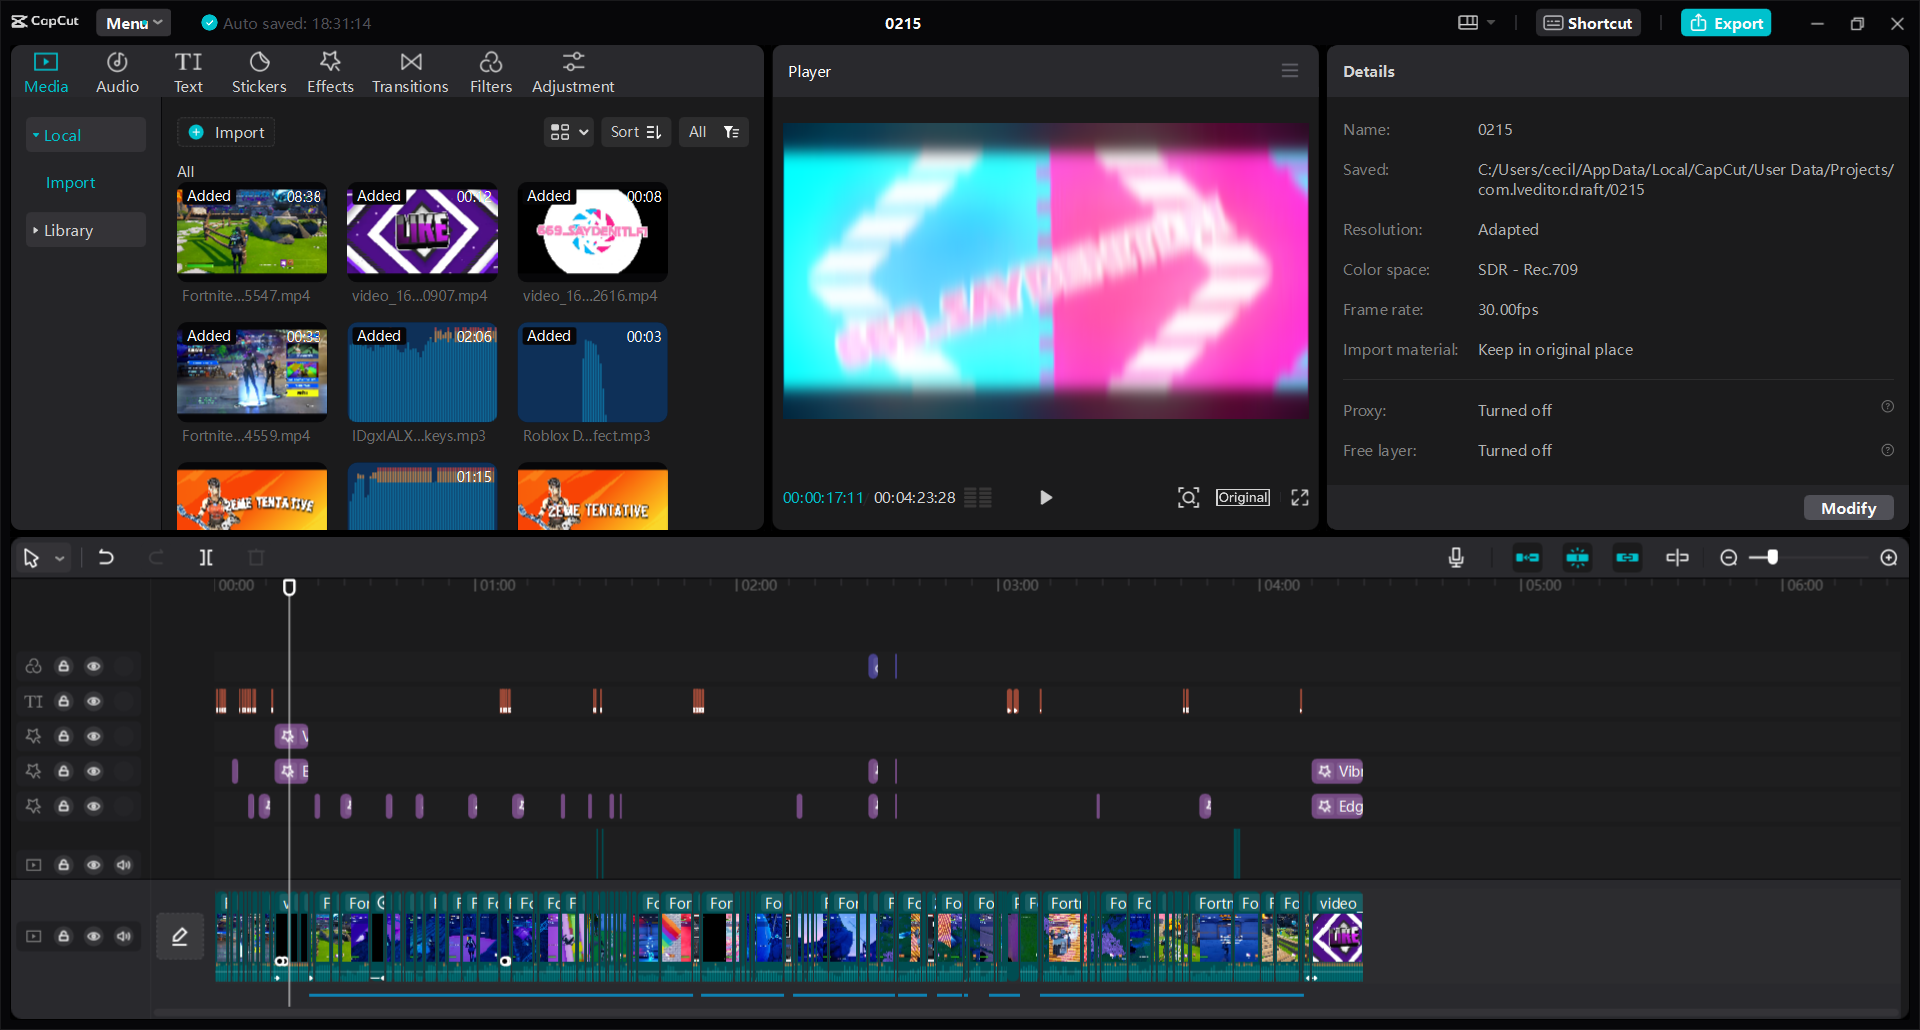This screenshot has height=1030, width=1920.
Task: Mute the overlay video track
Action: click(x=123, y=865)
